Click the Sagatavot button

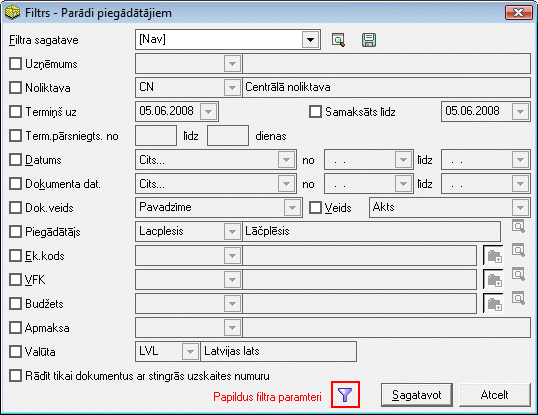click(x=417, y=395)
